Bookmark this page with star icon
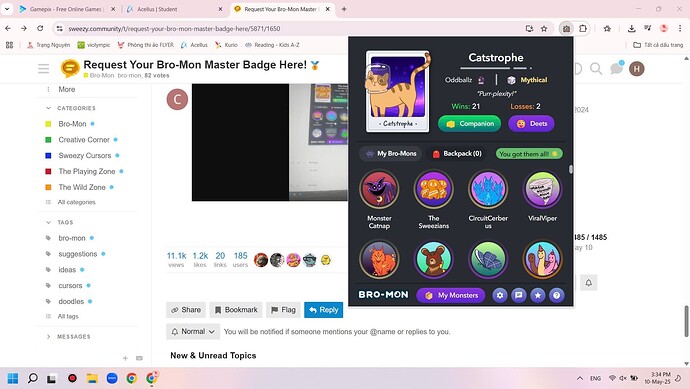 pos(544,29)
